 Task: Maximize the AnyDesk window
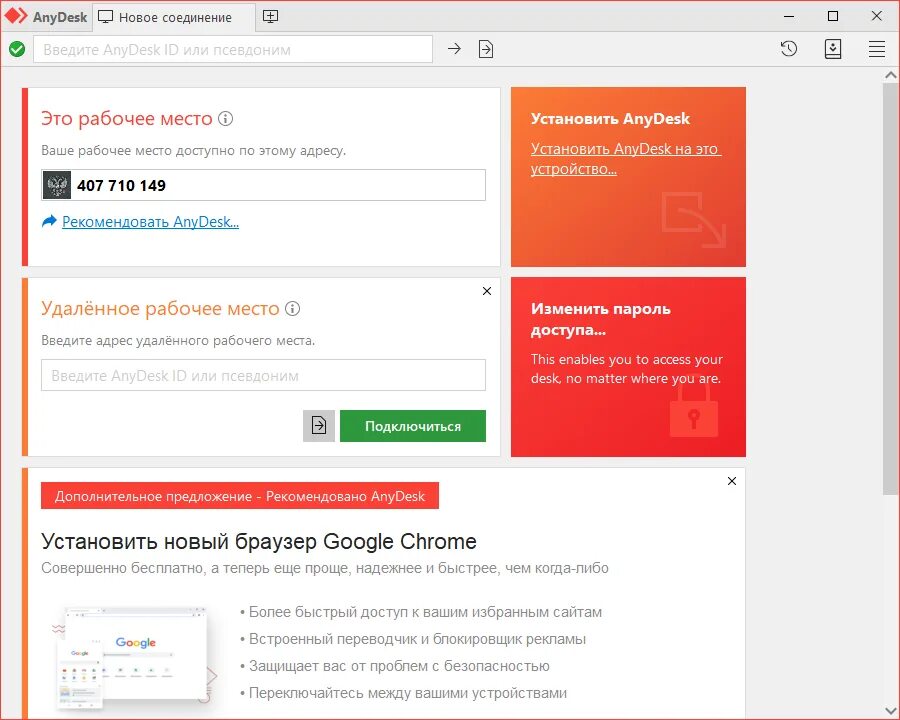coord(833,17)
